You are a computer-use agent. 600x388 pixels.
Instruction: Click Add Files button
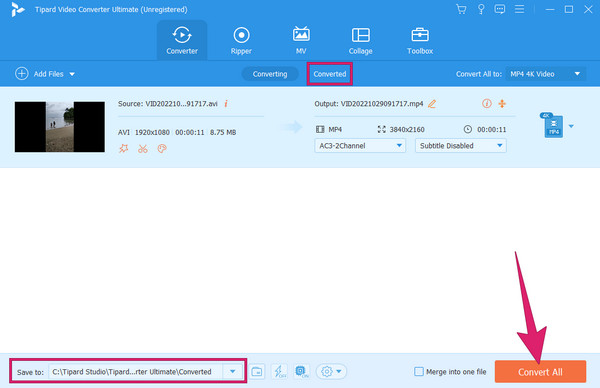point(39,74)
